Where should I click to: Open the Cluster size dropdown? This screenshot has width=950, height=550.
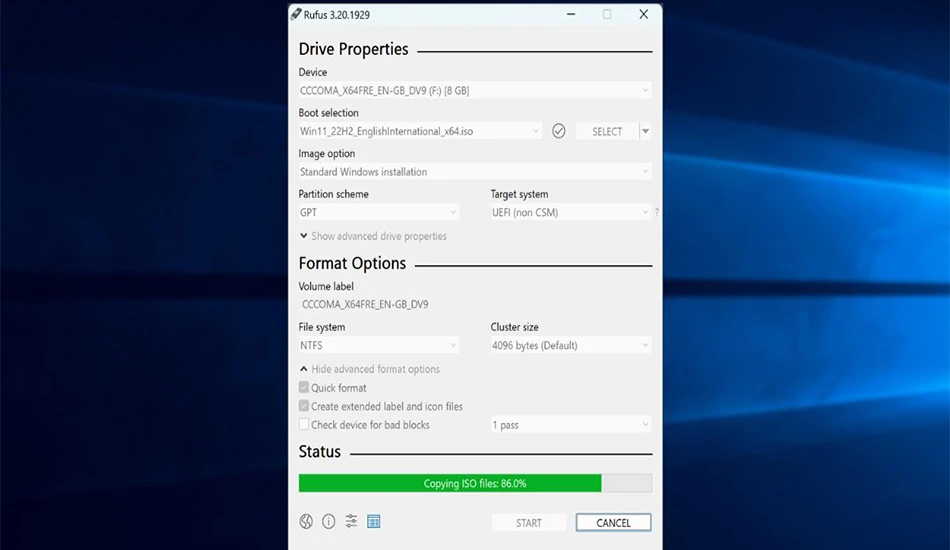pyautogui.click(x=571, y=345)
